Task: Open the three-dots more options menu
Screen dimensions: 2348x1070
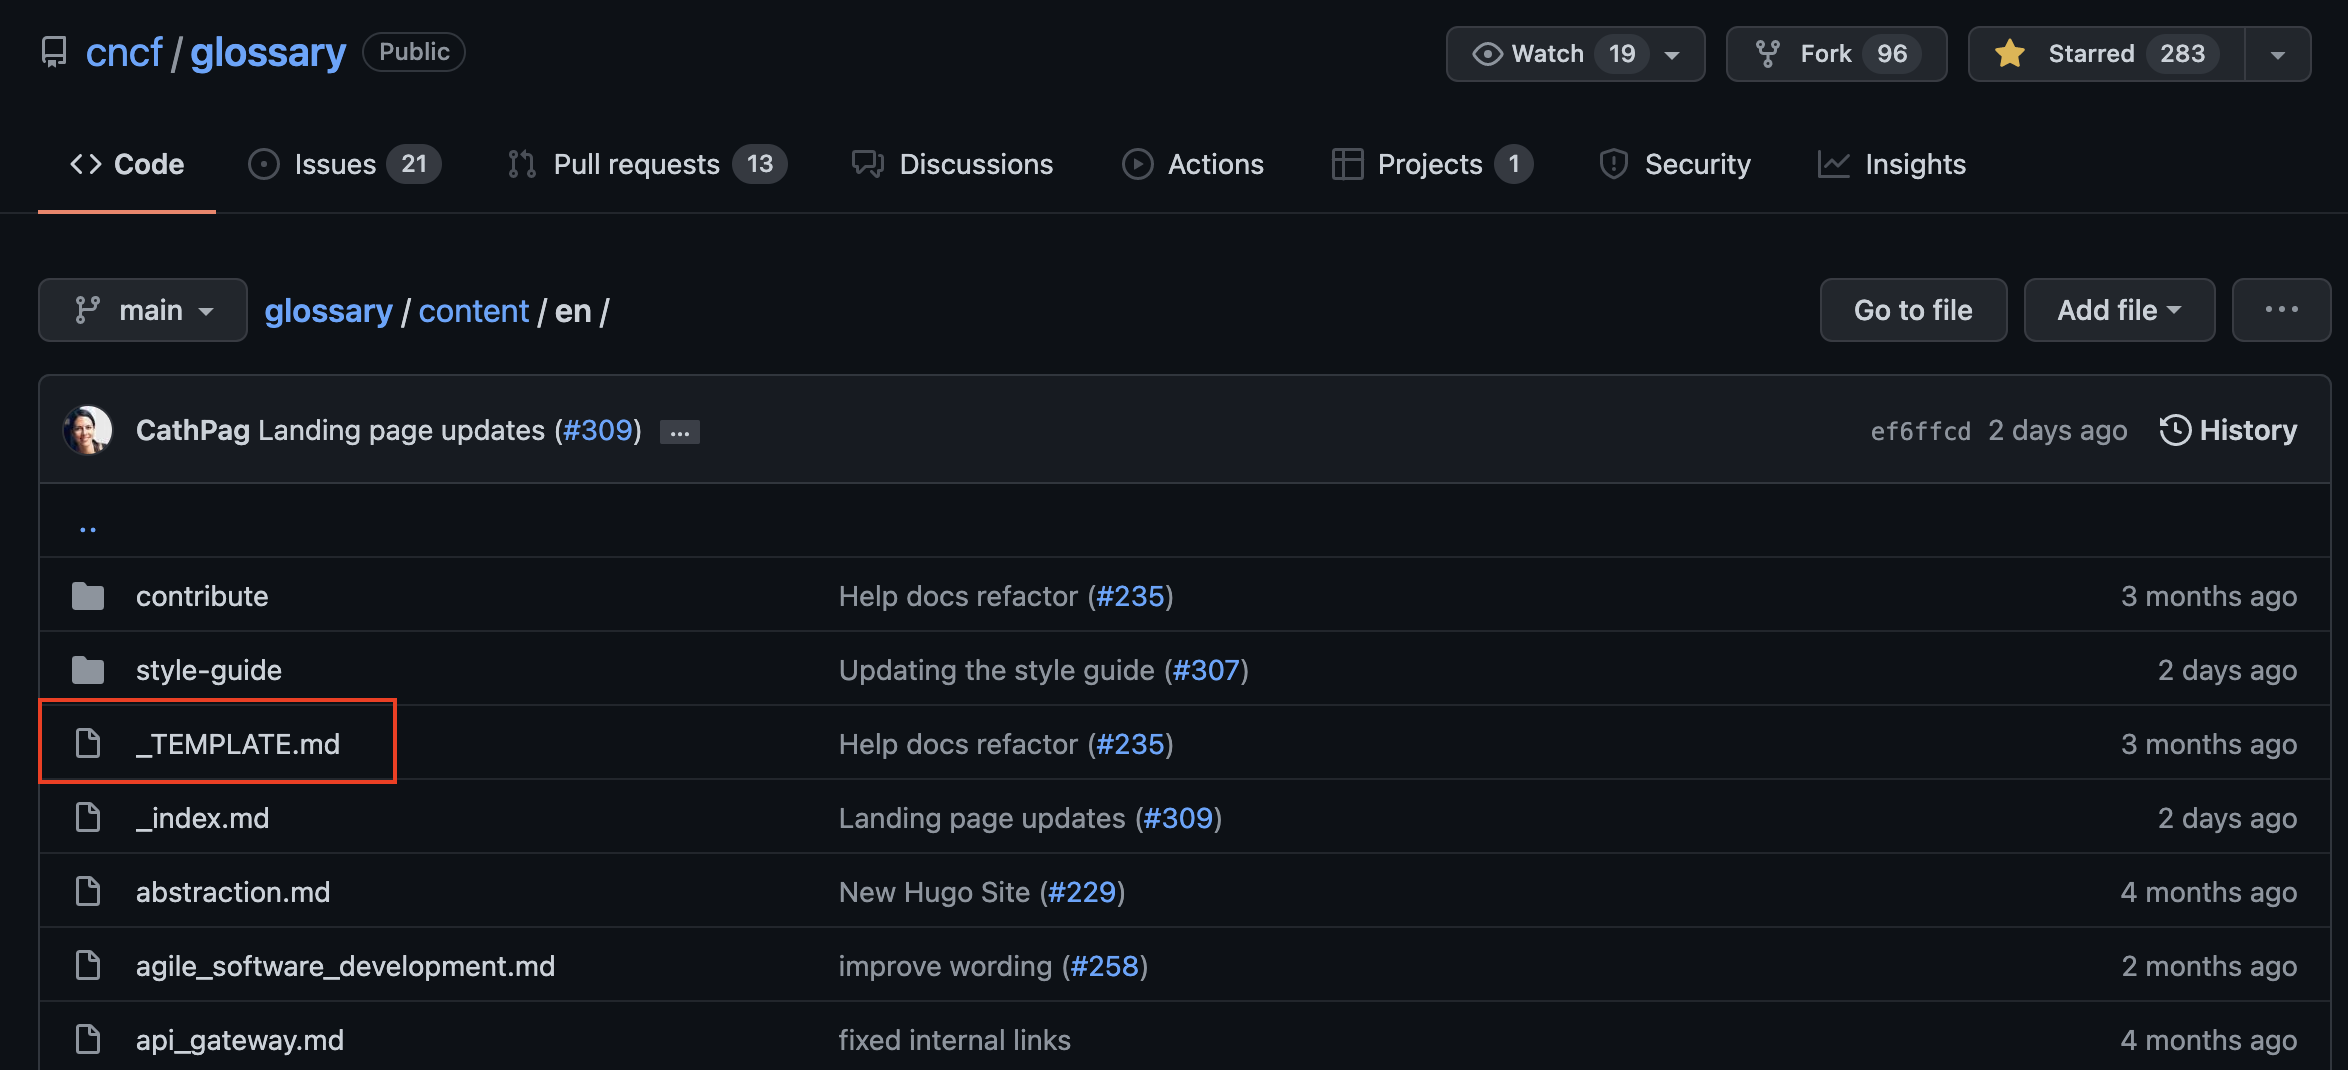Action: click(x=2280, y=310)
